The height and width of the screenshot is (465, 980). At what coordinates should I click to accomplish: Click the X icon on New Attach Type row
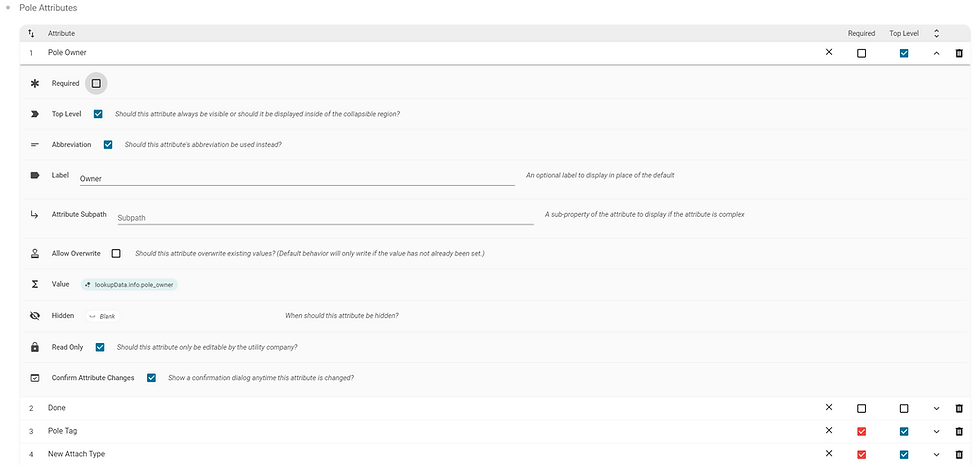tap(829, 454)
